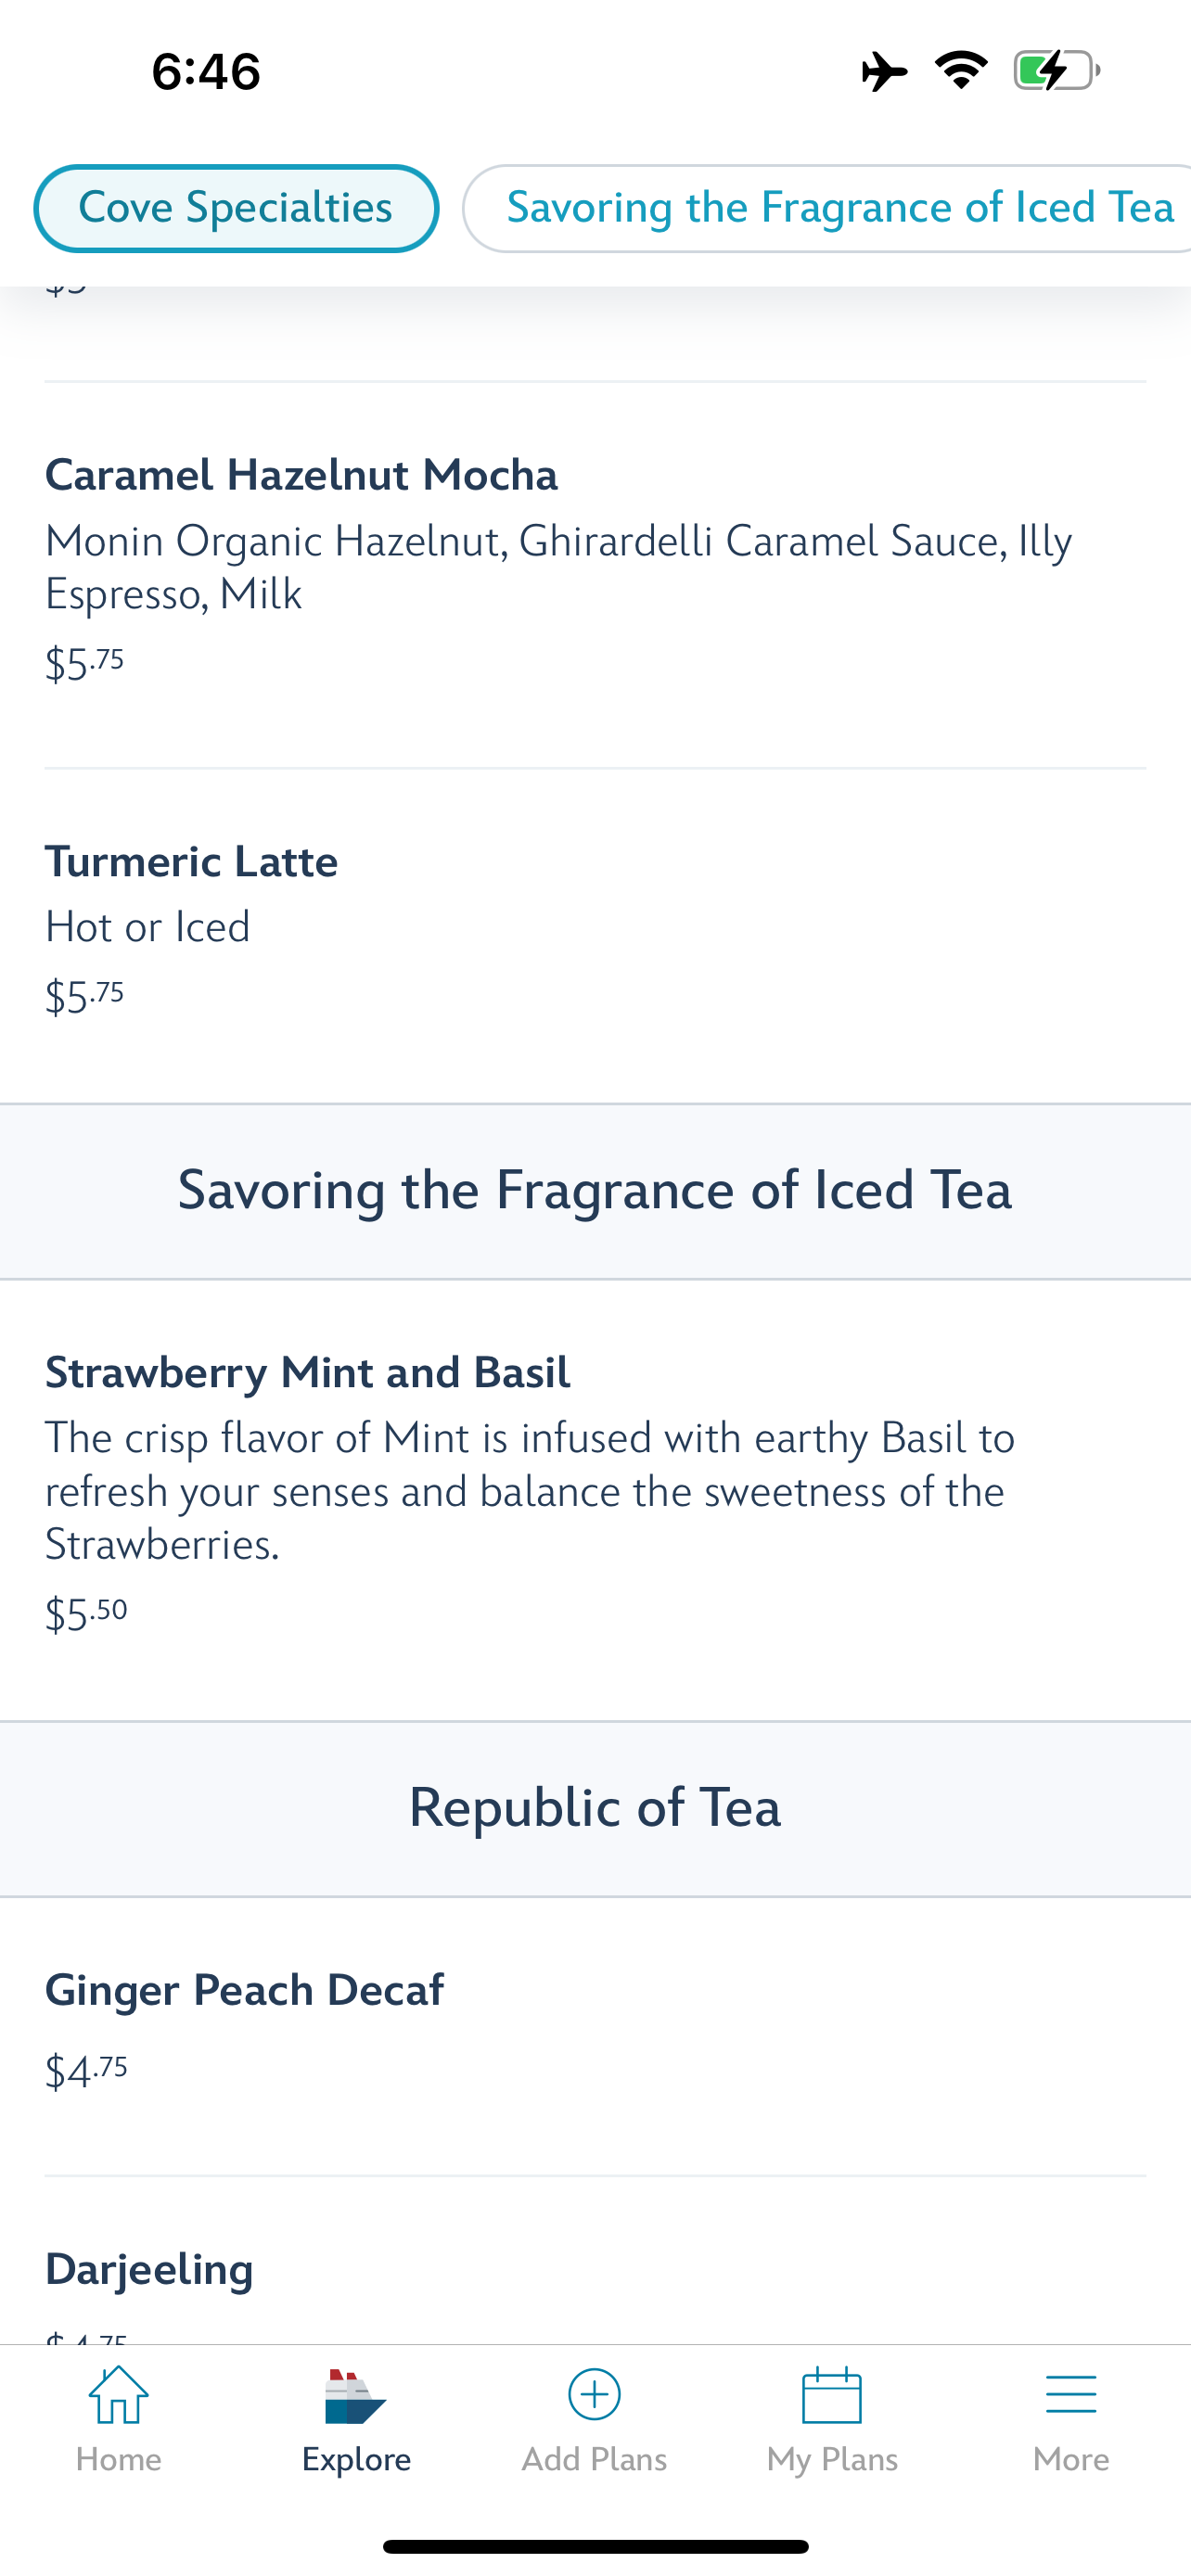
Task: Choose Strawberry Mint and Basil iced tea
Action: (308, 1372)
